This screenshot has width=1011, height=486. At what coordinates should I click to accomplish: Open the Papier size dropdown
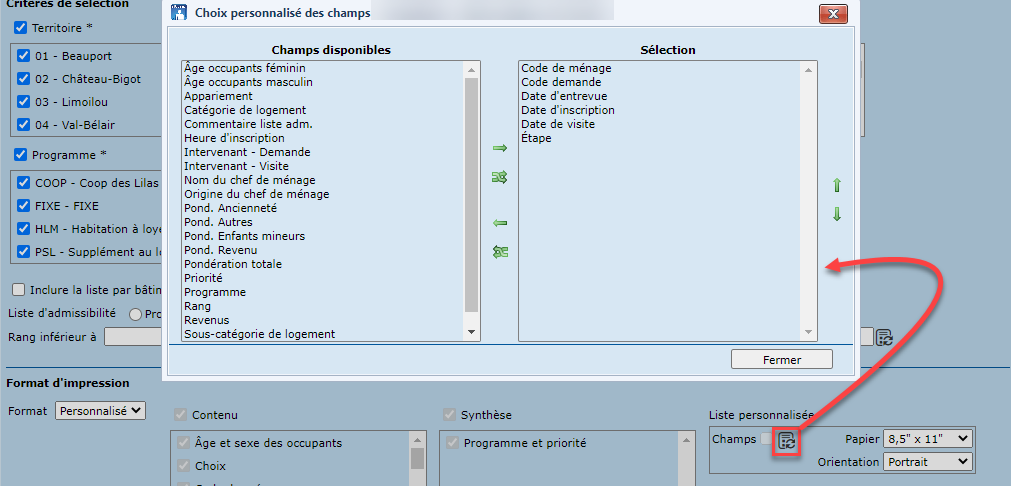(x=927, y=438)
